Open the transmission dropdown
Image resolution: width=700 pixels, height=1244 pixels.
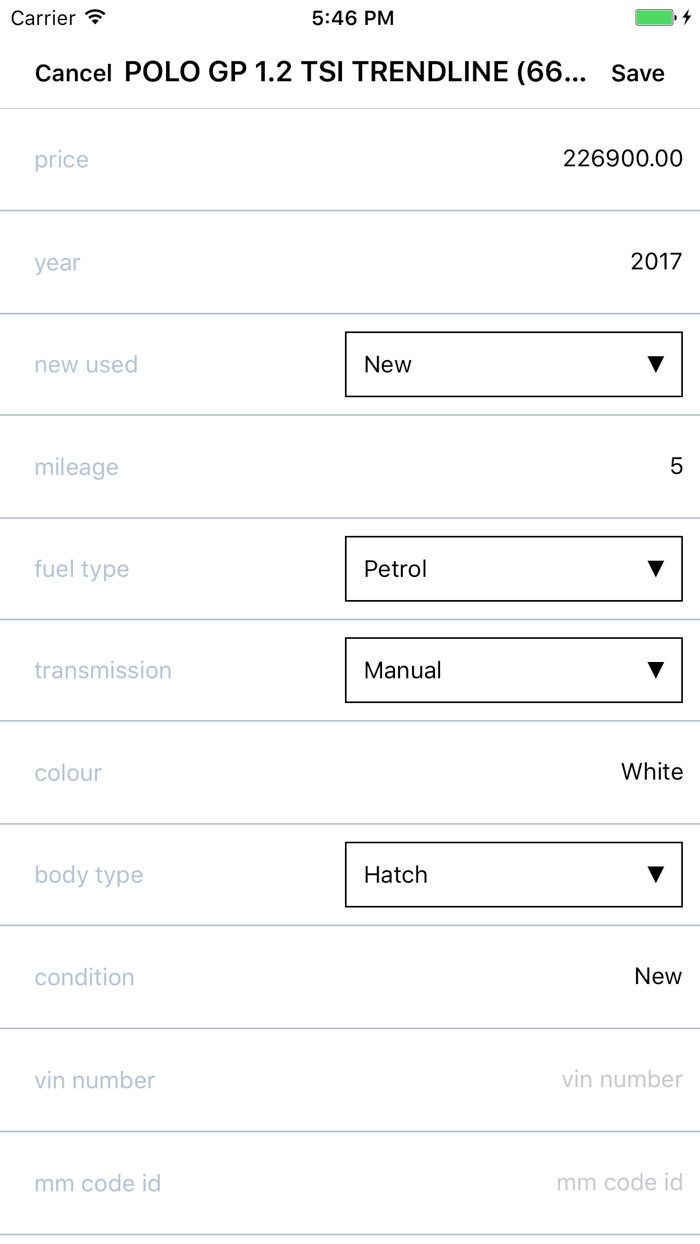513,670
